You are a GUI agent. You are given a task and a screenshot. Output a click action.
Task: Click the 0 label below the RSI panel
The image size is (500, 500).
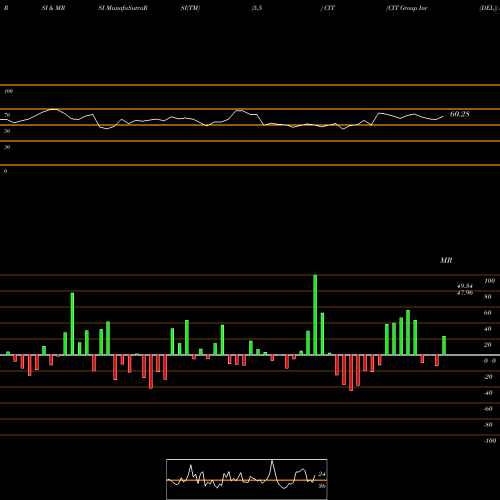coord(5,171)
